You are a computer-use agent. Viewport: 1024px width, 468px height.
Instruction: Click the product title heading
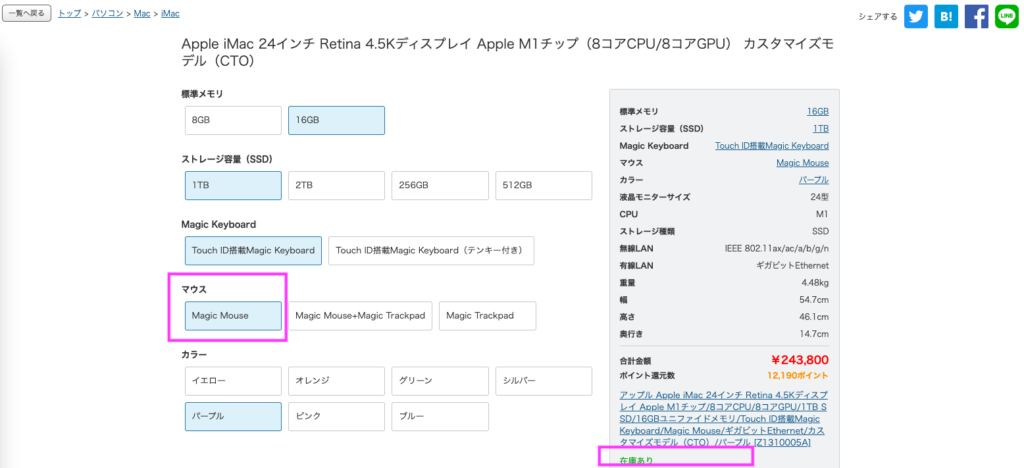pyautogui.click(x=507, y=53)
